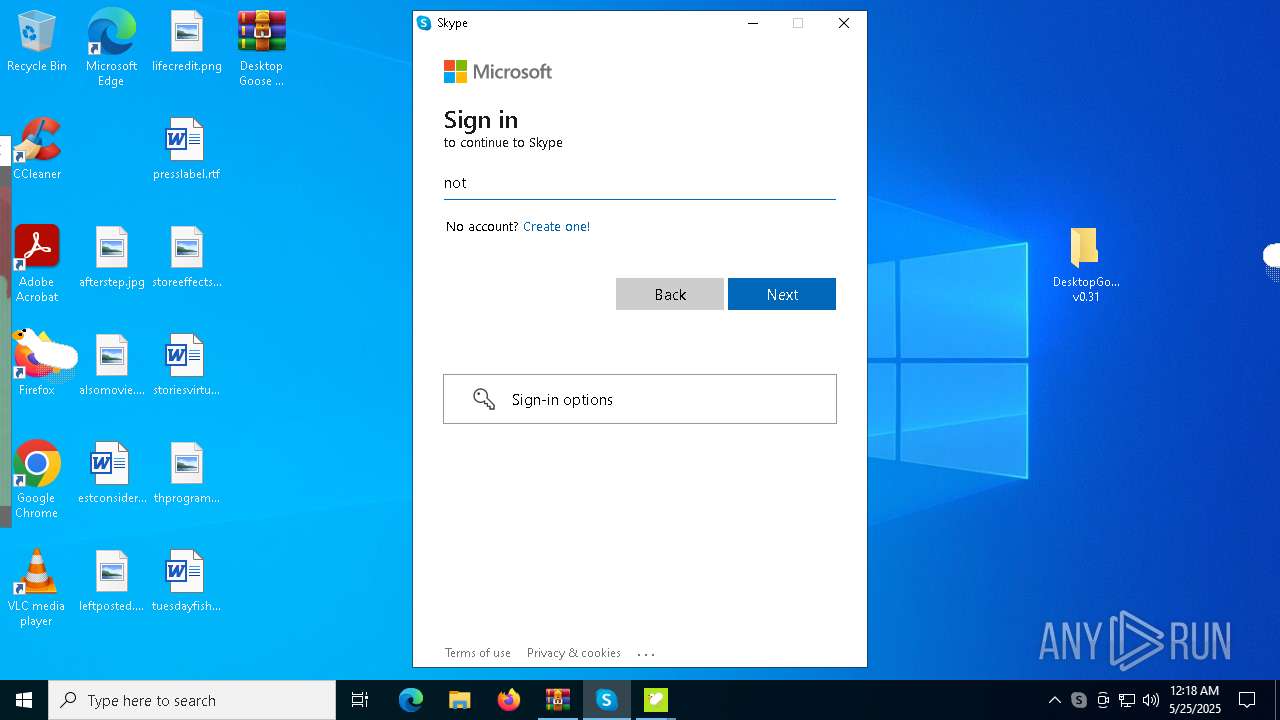Image resolution: width=1280 pixels, height=720 pixels.
Task: Select Desktop Goose archive on desktop
Action: pos(261,48)
